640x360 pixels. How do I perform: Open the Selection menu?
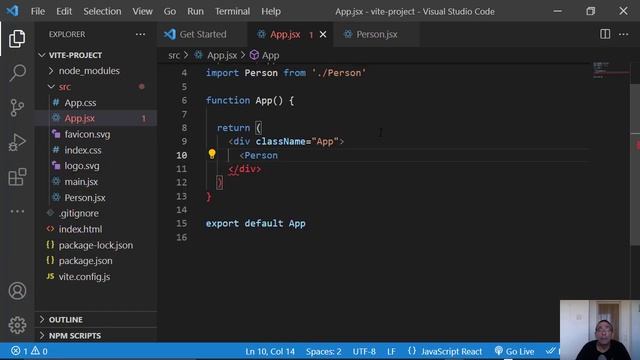(102, 11)
